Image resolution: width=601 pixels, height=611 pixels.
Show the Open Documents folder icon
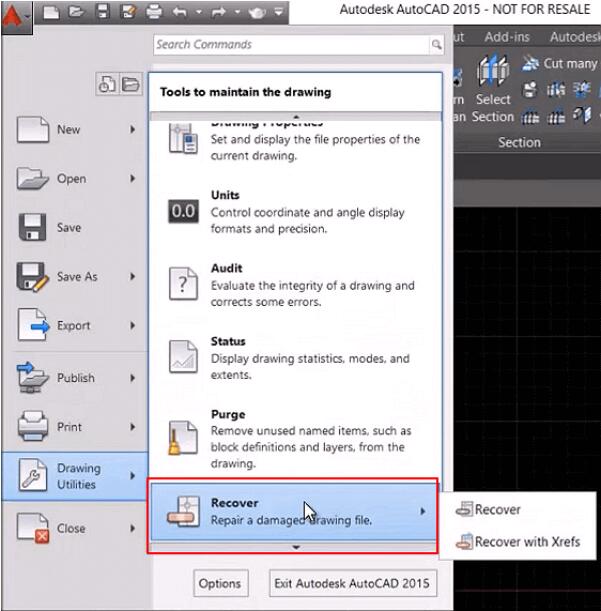[x=130, y=84]
